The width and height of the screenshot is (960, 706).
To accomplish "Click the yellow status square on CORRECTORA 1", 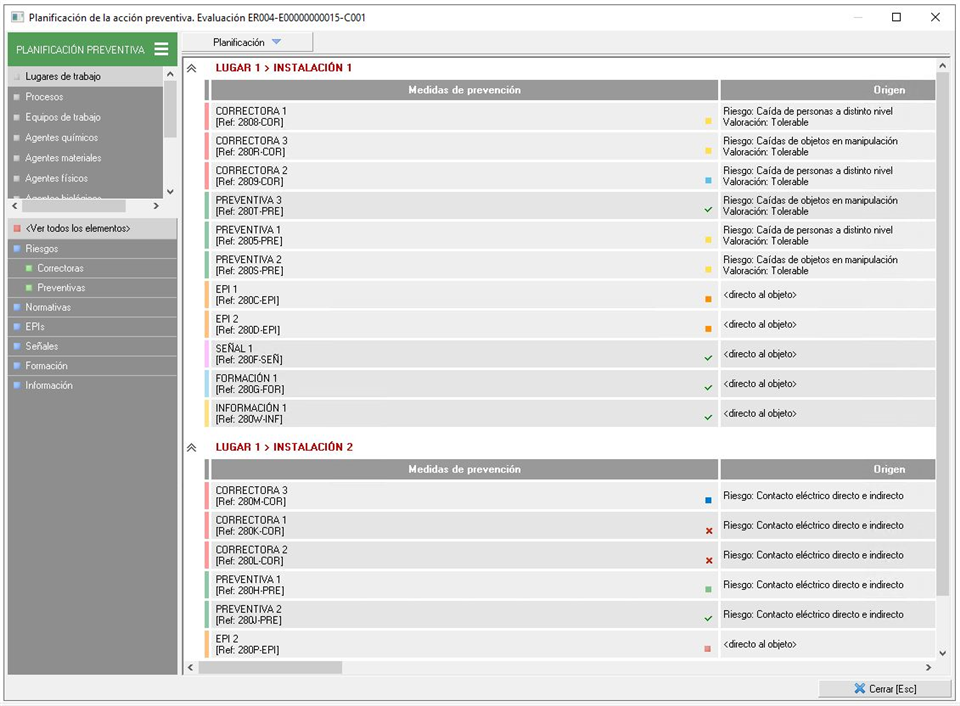I will tap(708, 121).
